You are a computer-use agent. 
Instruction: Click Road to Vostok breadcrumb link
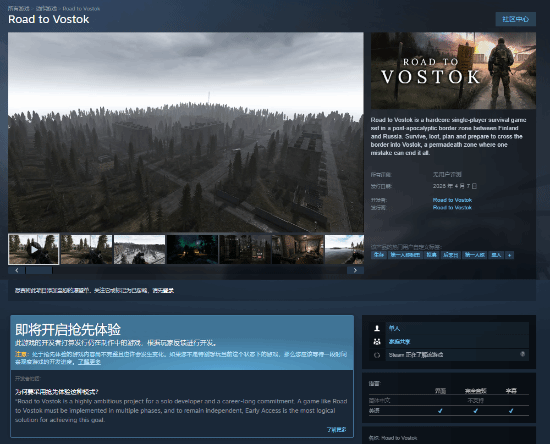tap(81, 8)
